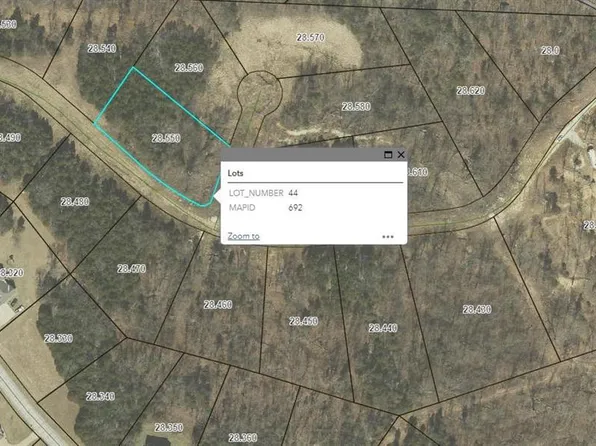
Task: Select parcel labeled 28.440
Action: click(383, 328)
